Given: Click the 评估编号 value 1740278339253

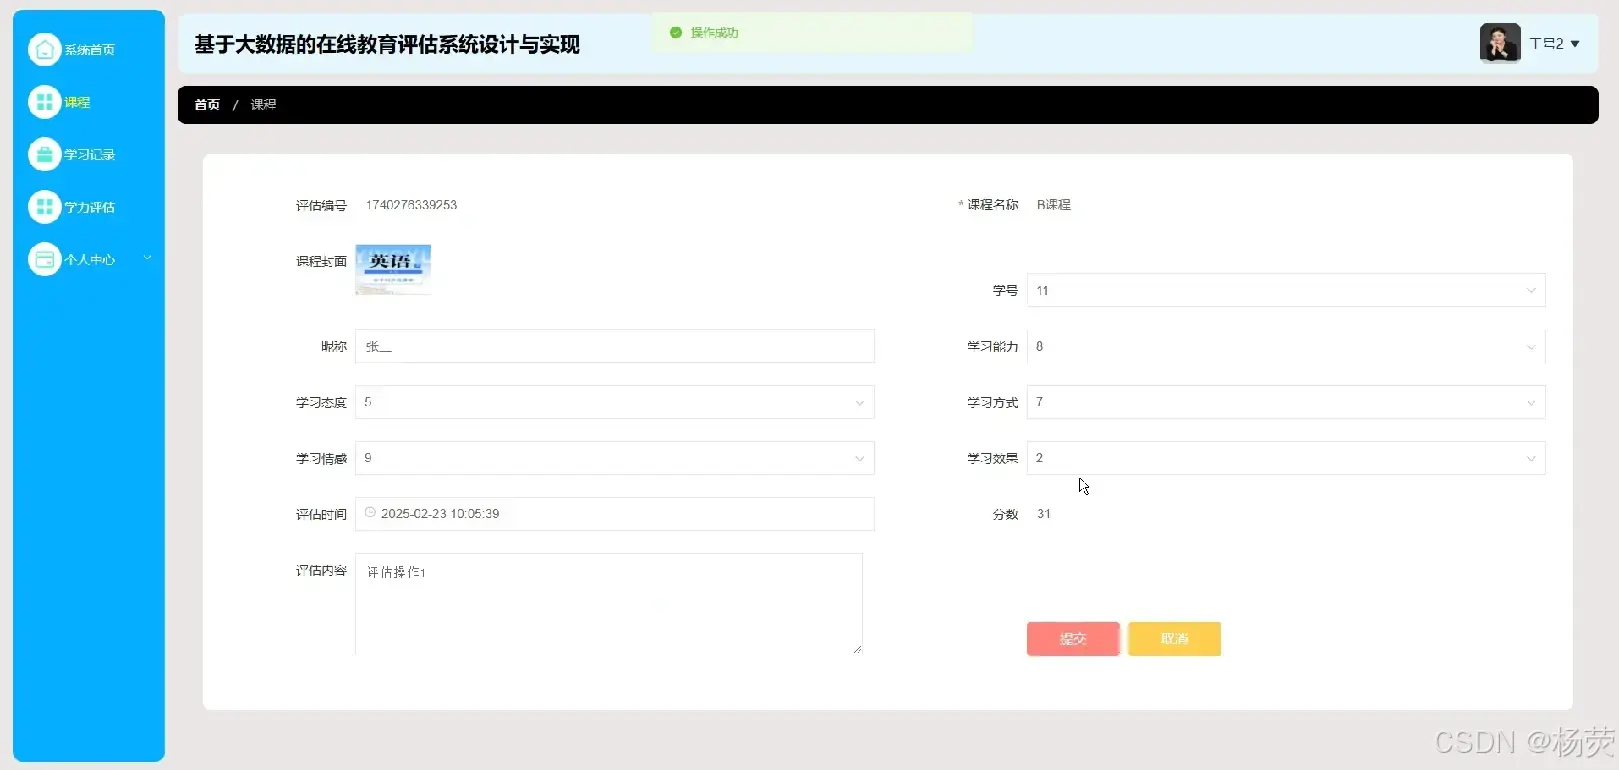Looking at the screenshot, I should [x=411, y=205].
